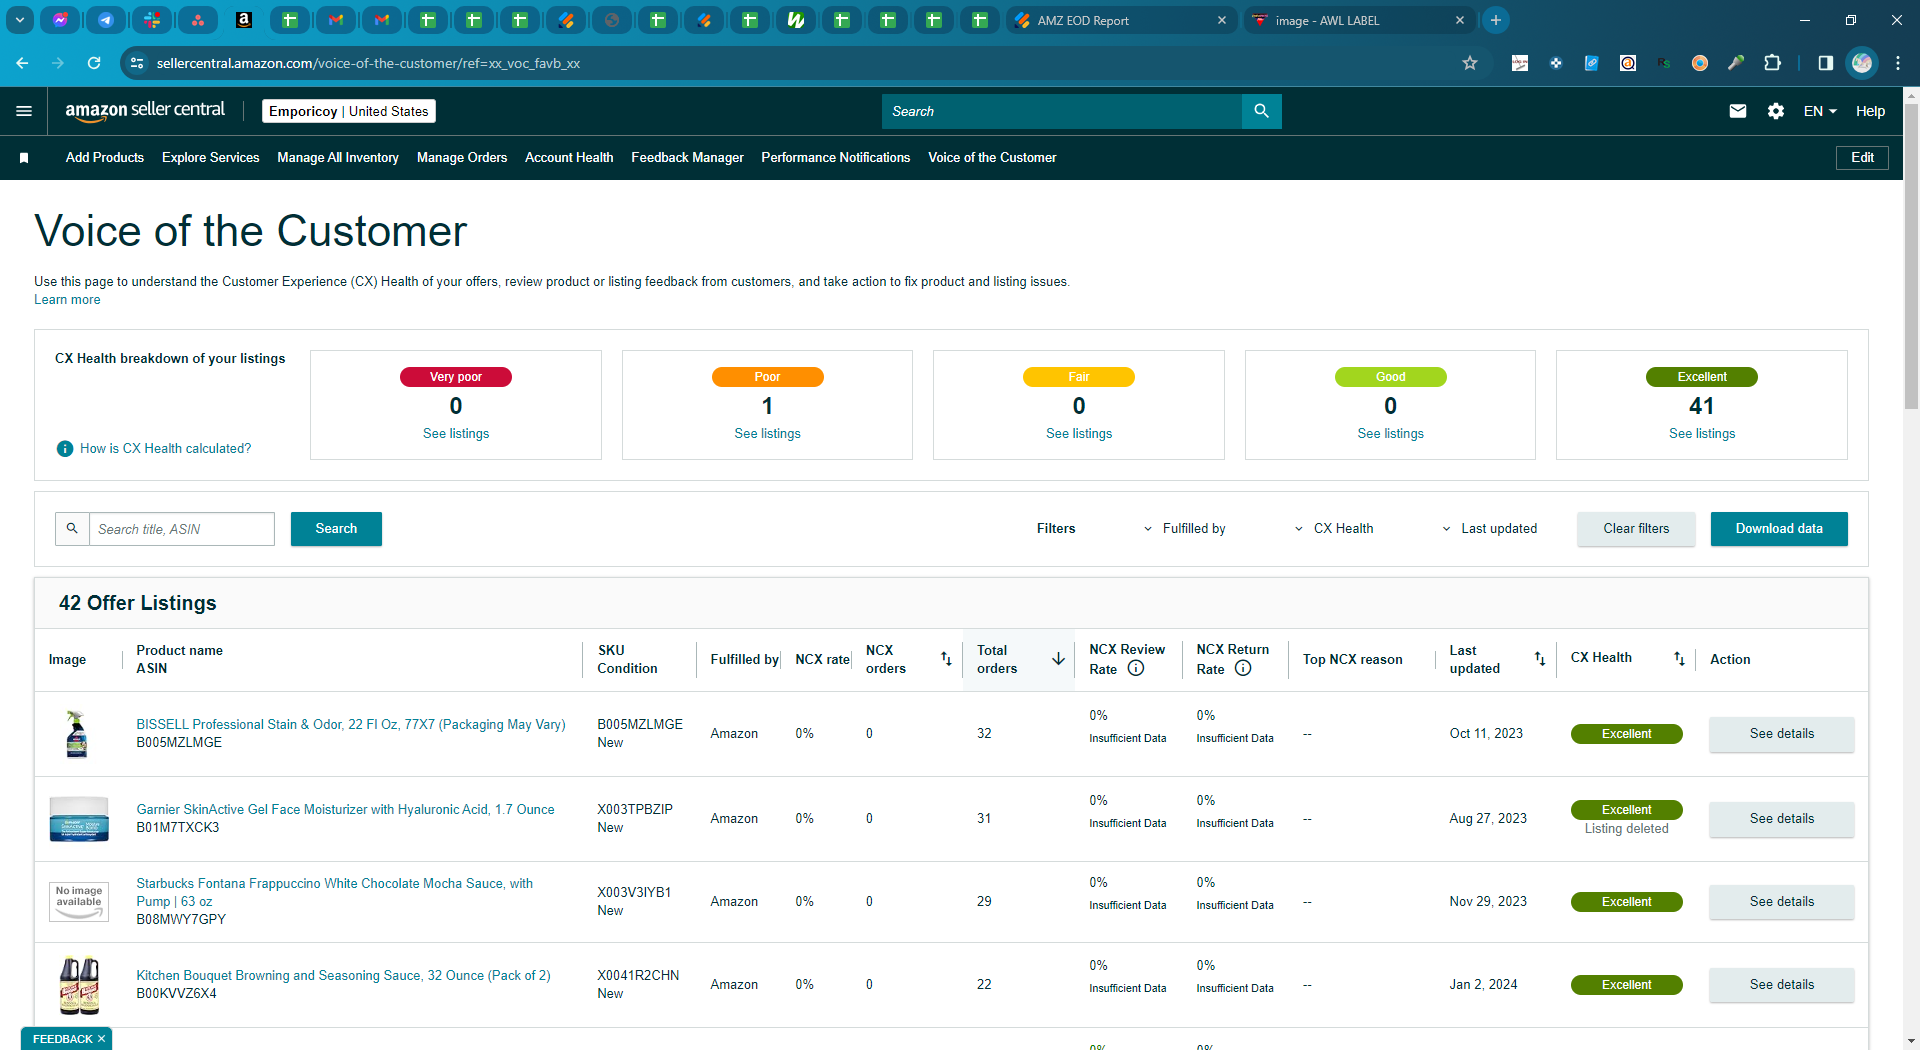Open the browser tab search chevron
The height and width of the screenshot is (1050, 1920).
point(20,20)
